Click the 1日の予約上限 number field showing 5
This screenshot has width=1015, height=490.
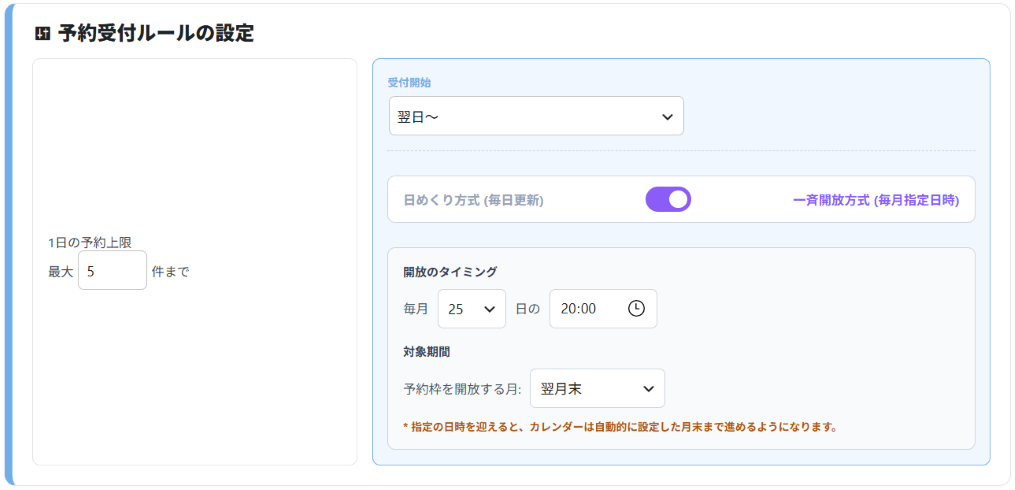pyautogui.click(x=113, y=271)
